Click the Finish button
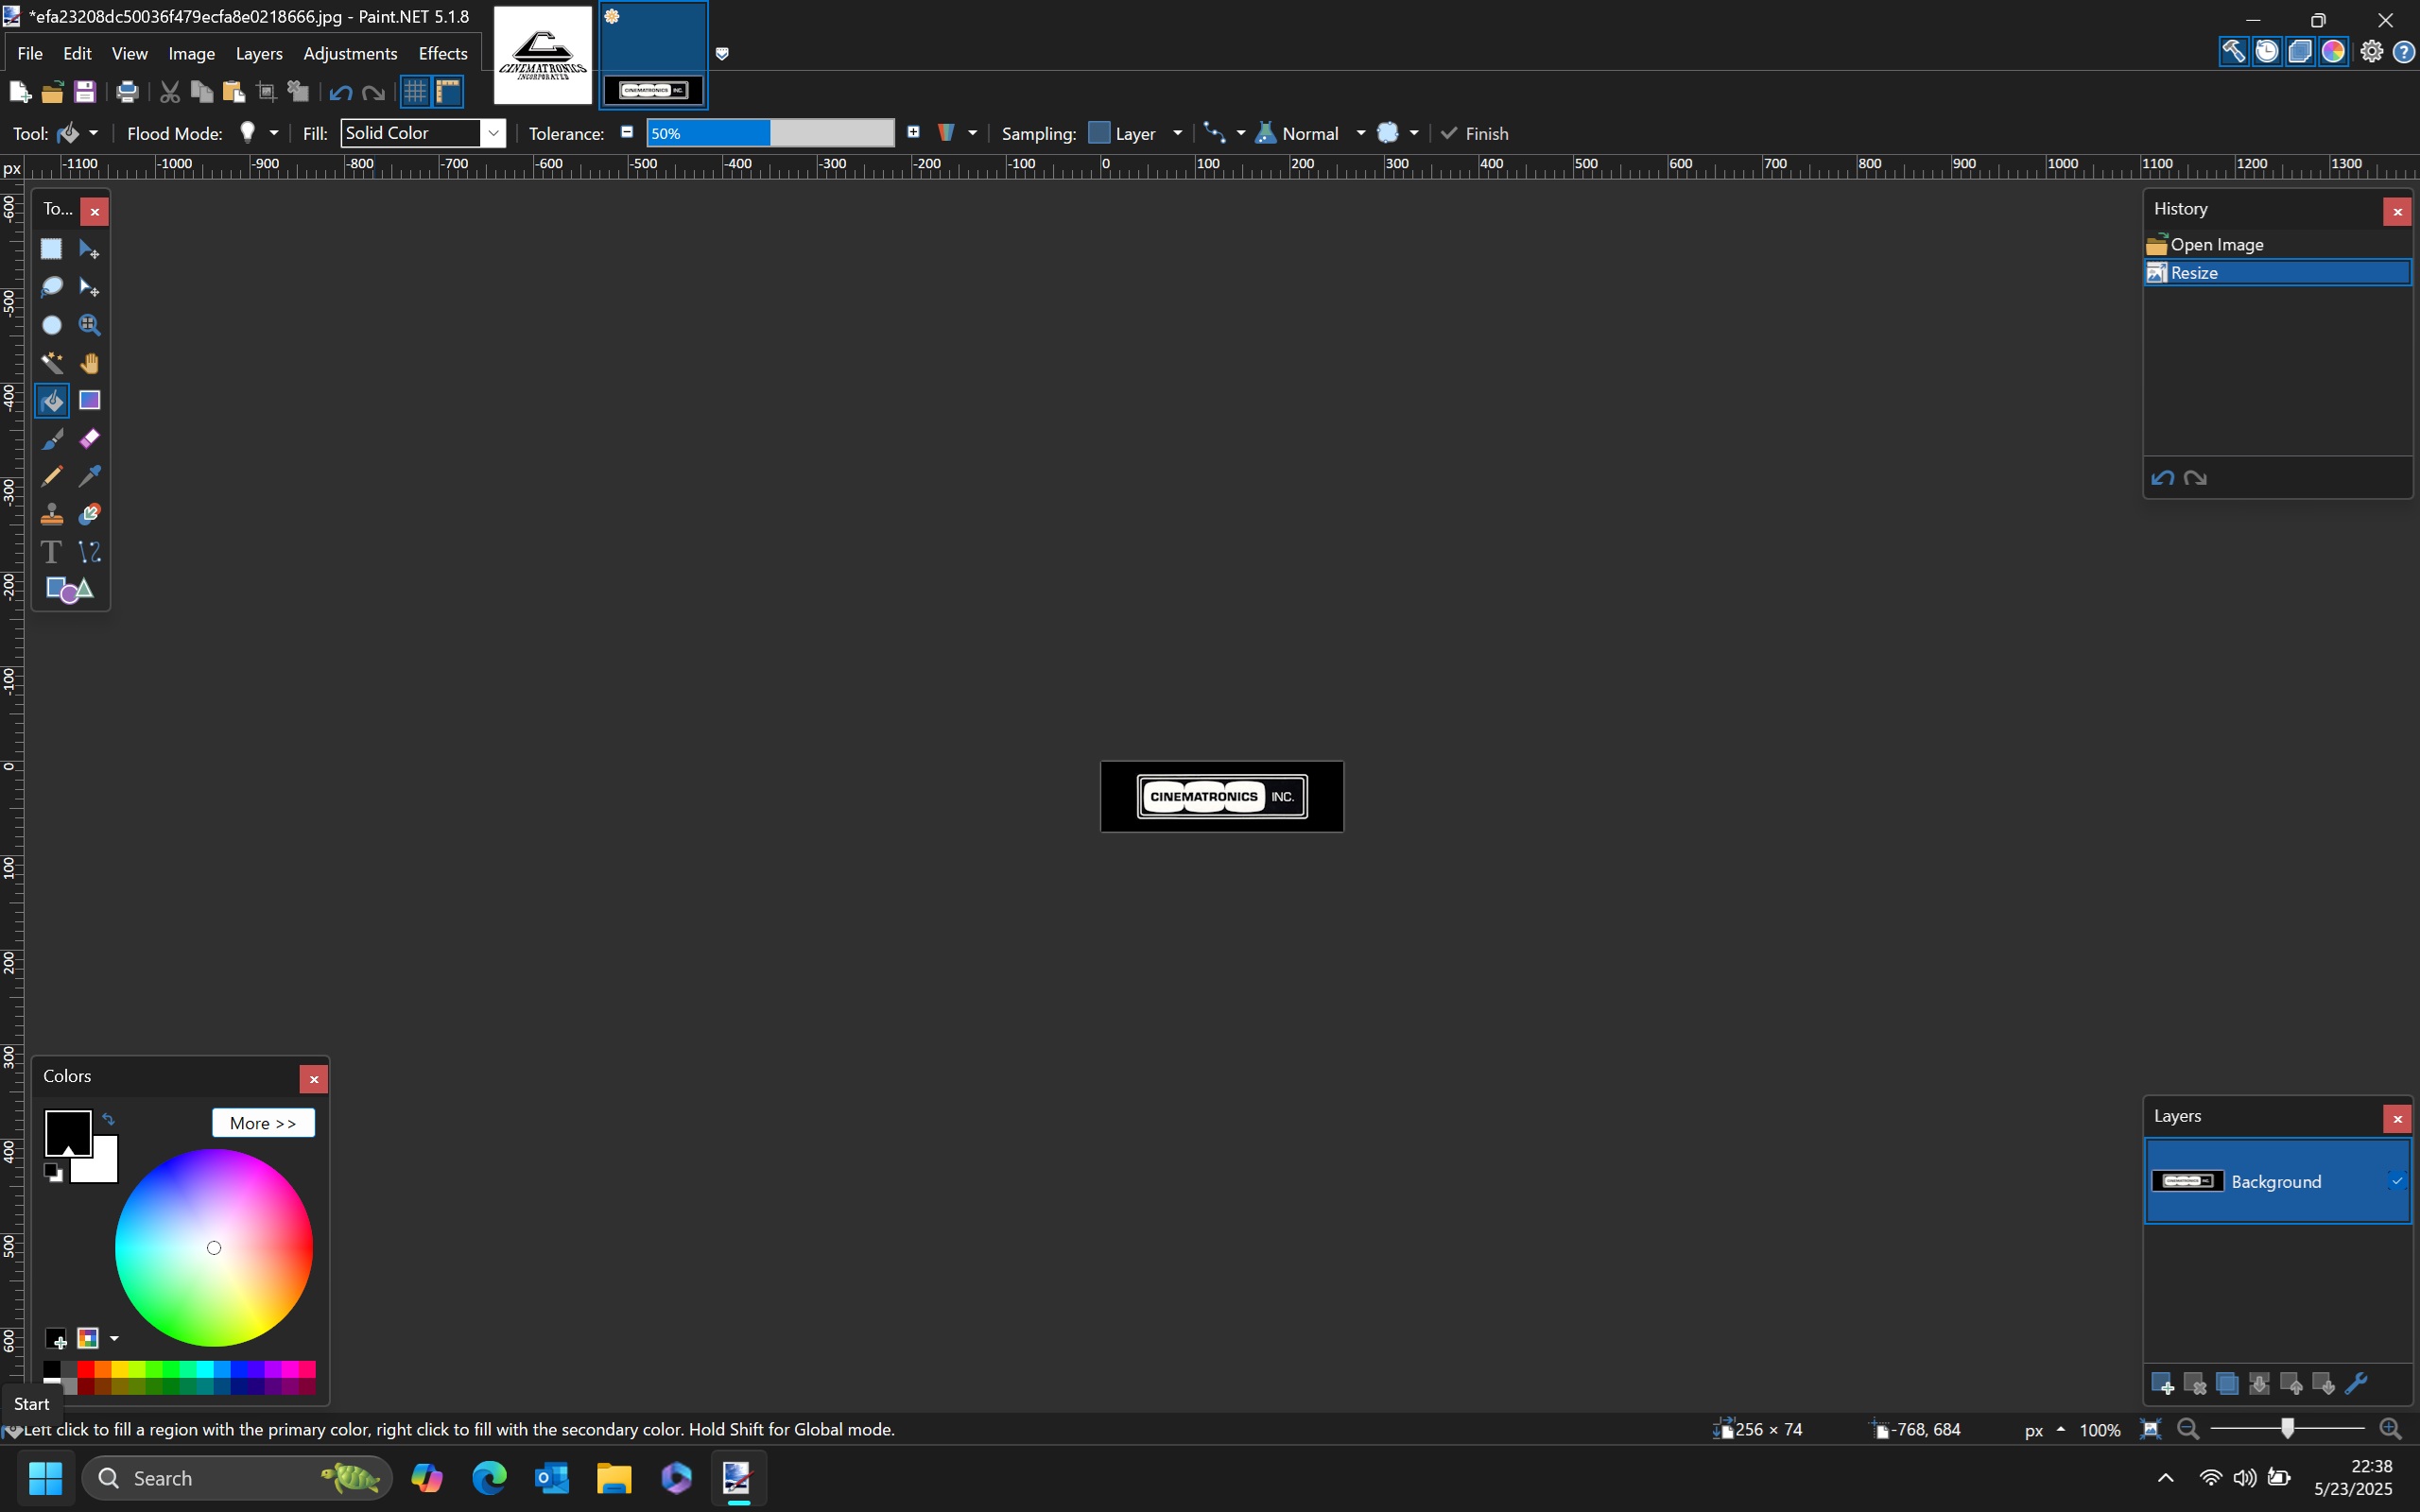The image size is (2420, 1512). (1475, 133)
